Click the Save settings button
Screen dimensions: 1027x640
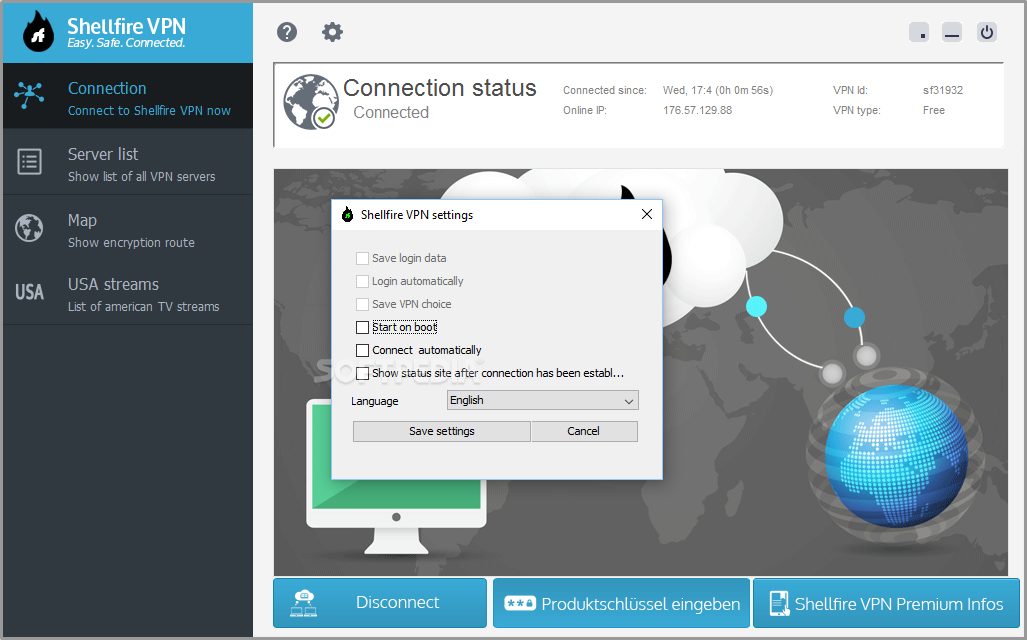point(441,431)
